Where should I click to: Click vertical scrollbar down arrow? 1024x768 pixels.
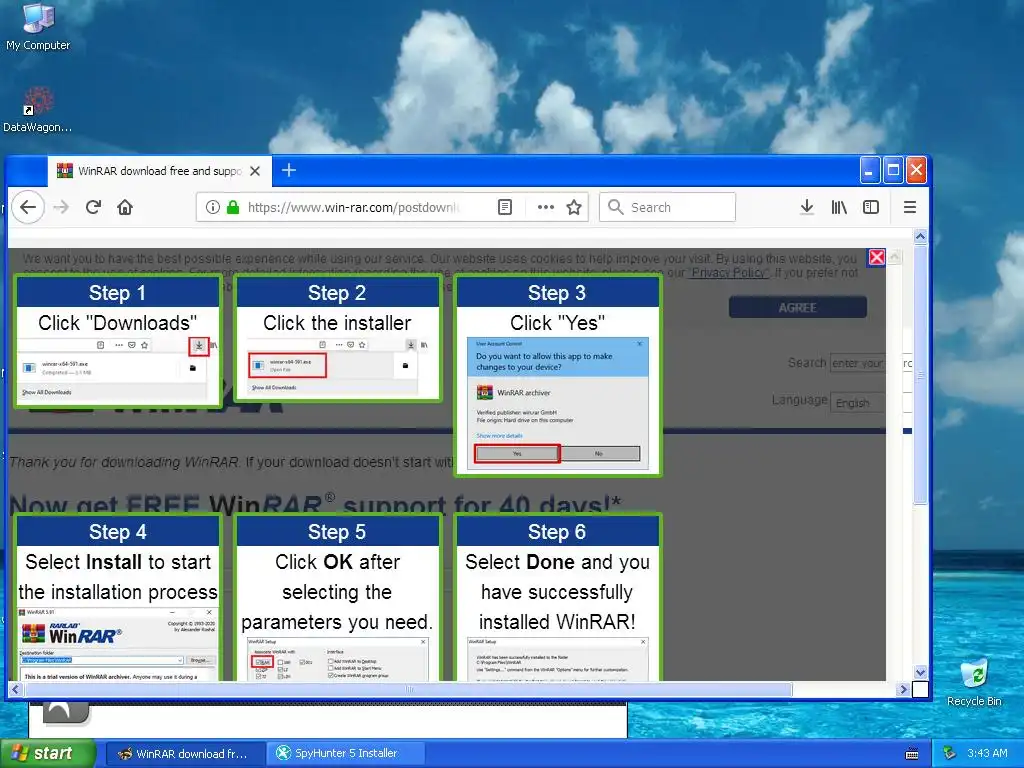[x=920, y=673]
